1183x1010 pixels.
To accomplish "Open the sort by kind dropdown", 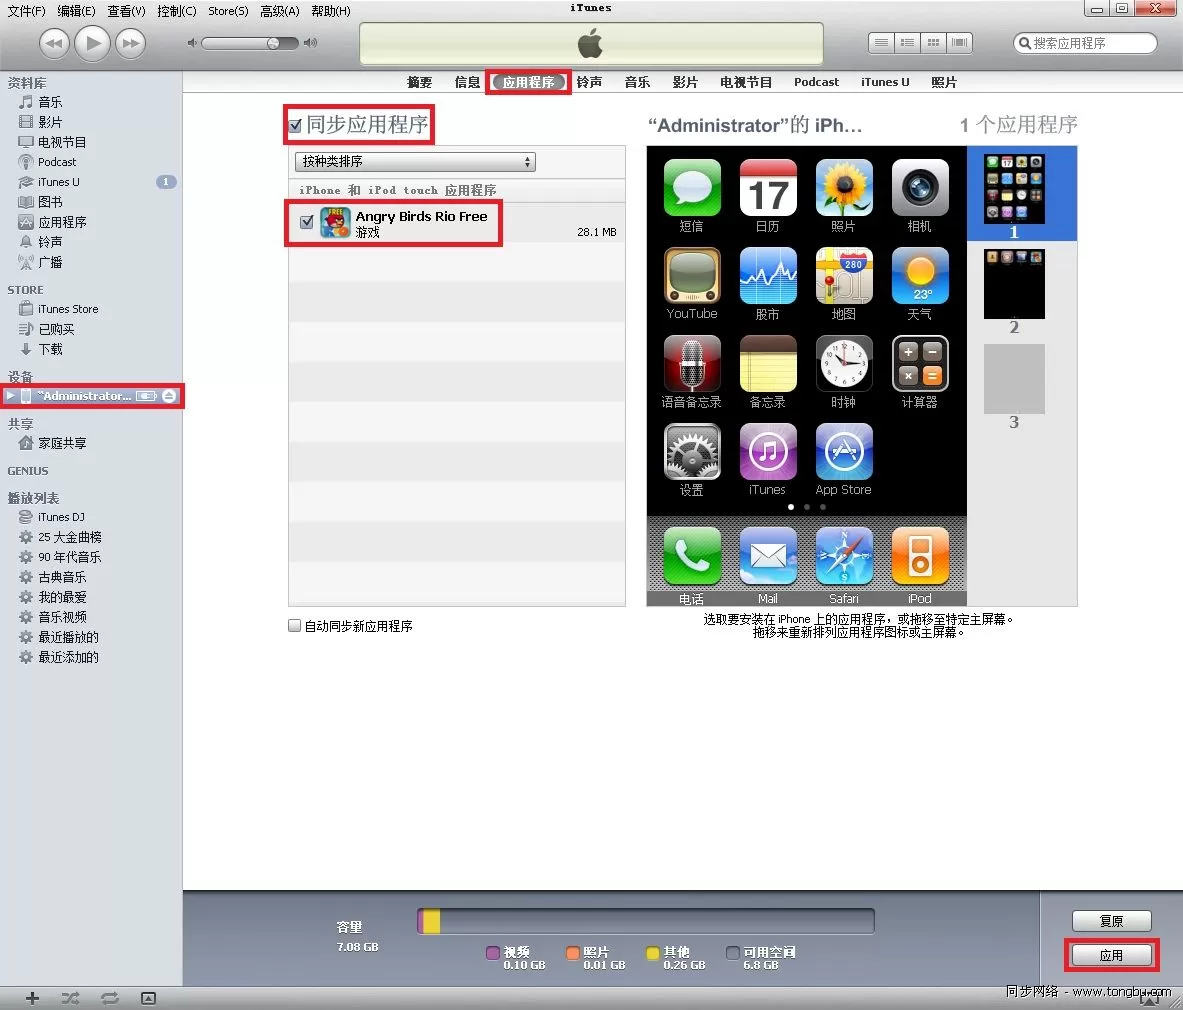I will coord(415,161).
